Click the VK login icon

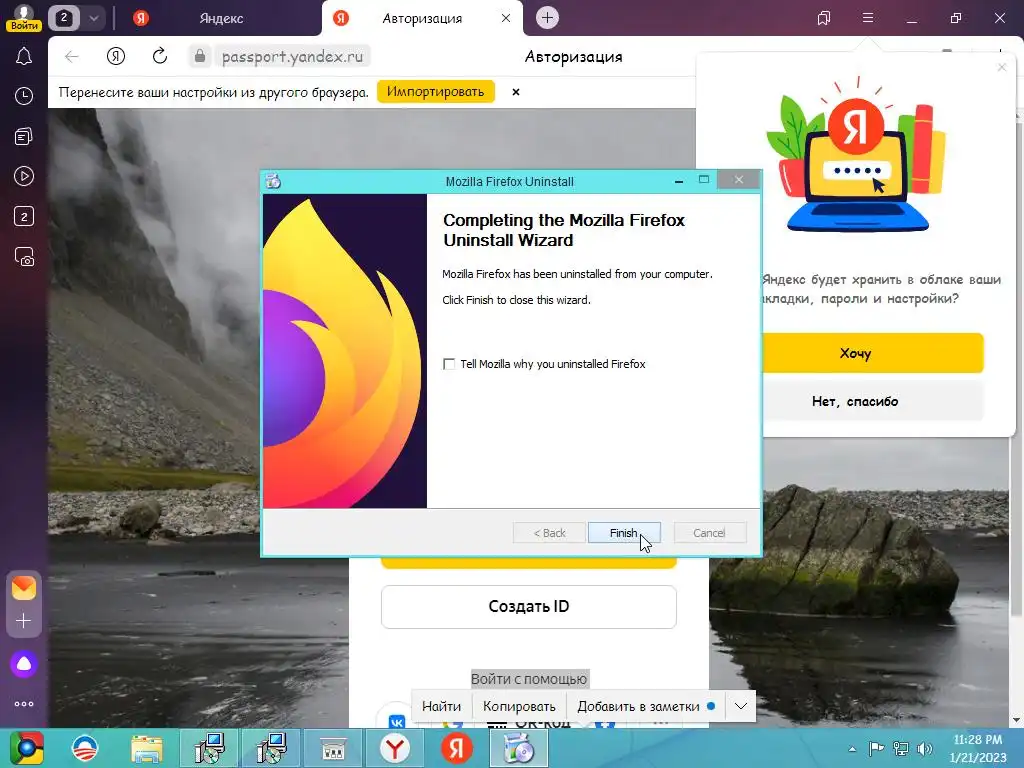[396, 721]
